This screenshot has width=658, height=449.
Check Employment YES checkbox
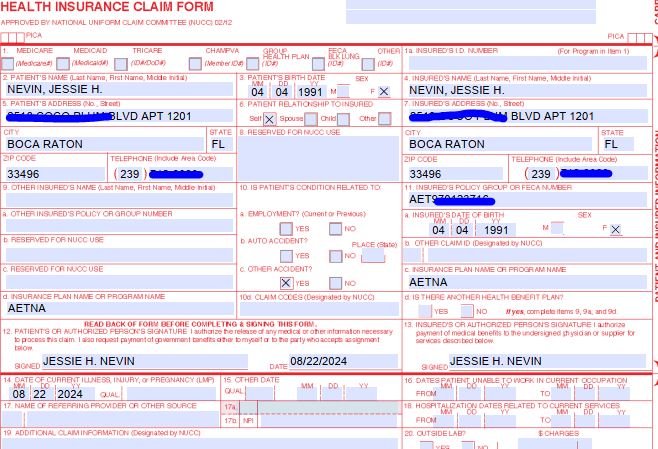(286, 229)
